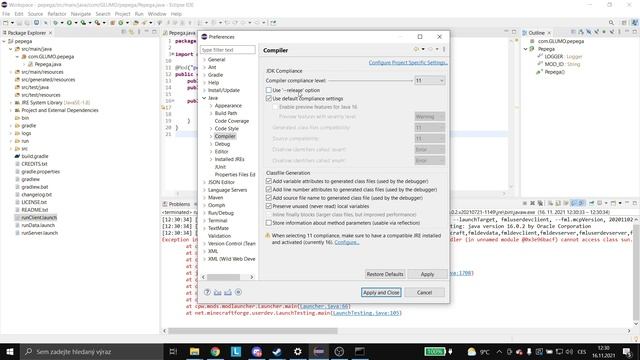Select build.gradle in Package Explorer
Screen dimensions: 640x360
tap(35, 156)
